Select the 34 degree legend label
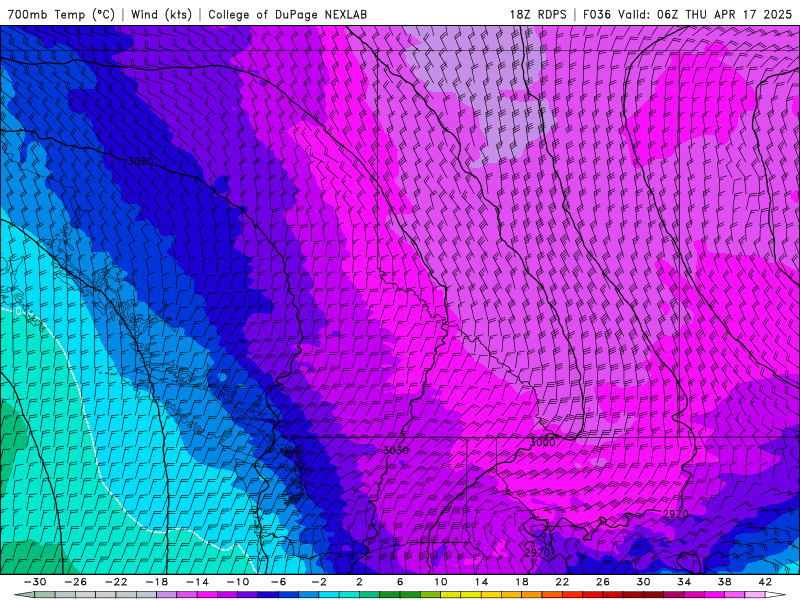The image size is (800, 600). tap(684, 582)
